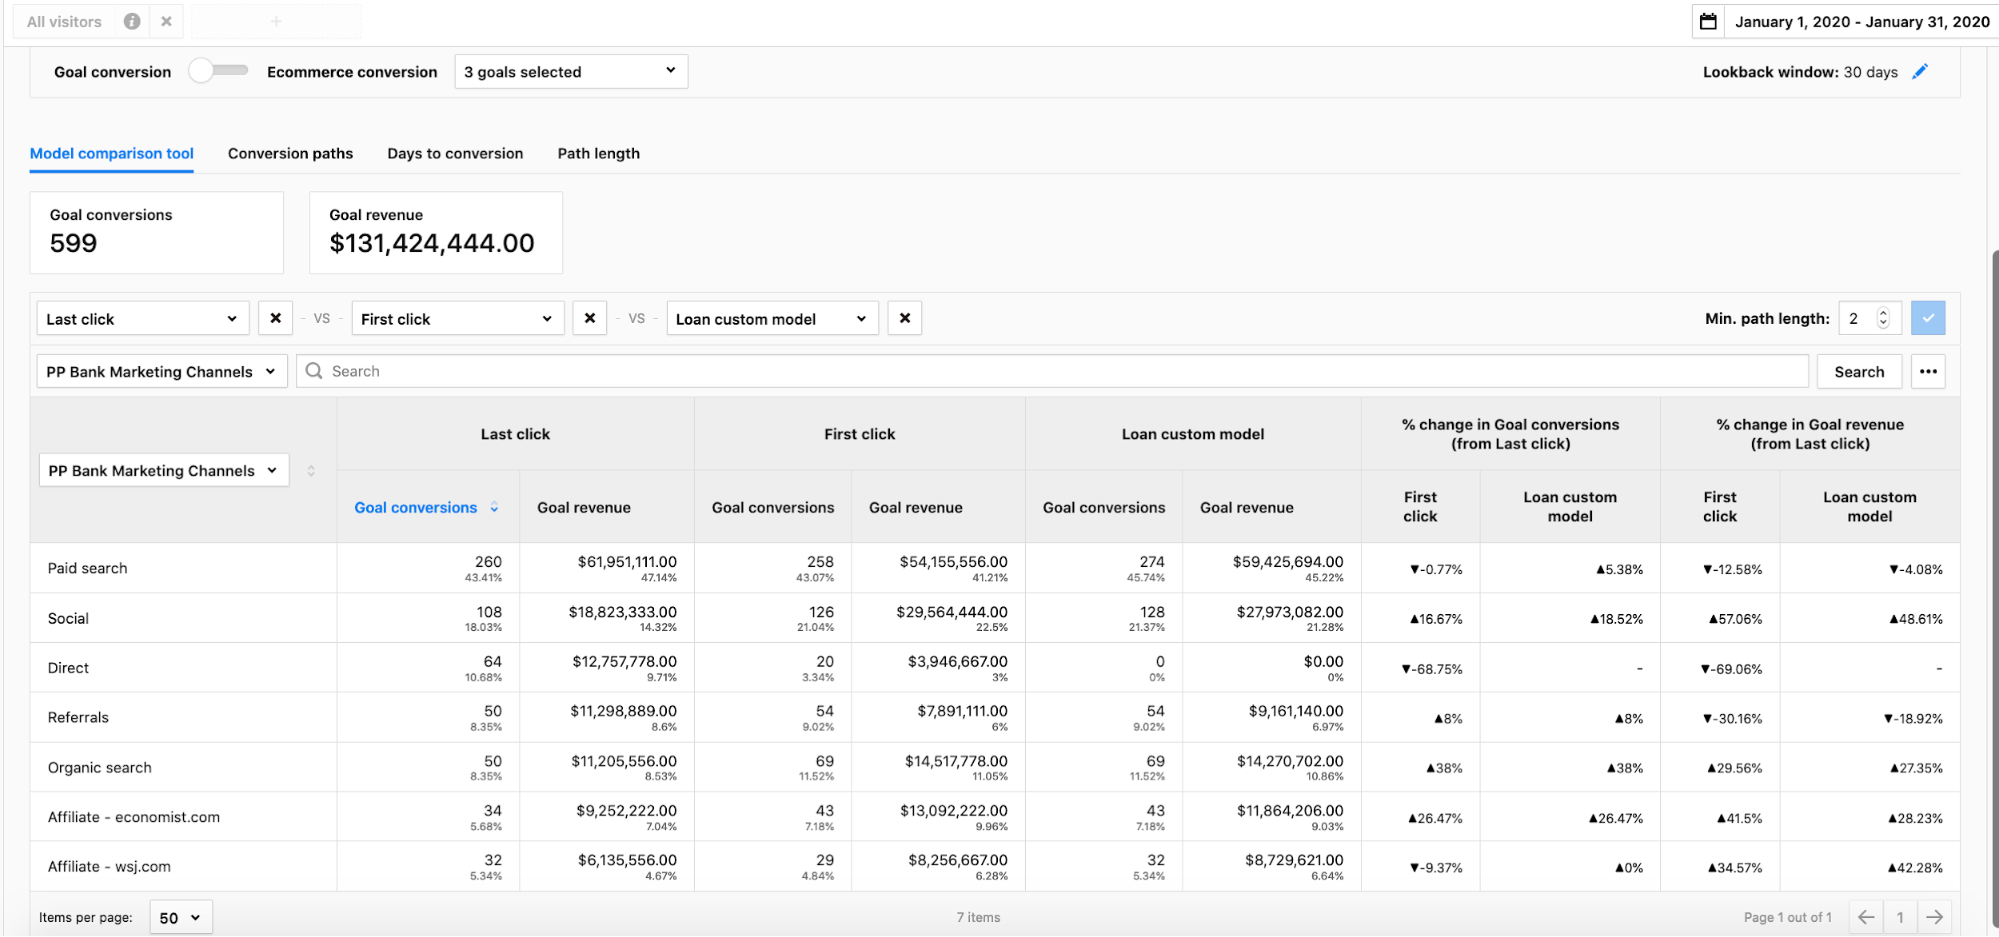Open the Last click model selector
Screen dimensions: 1999x937
tap(142, 317)
